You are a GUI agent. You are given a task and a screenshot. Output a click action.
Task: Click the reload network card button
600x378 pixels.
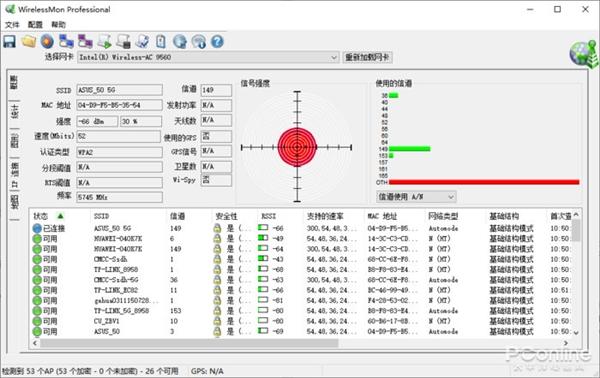tap(367, 57)
